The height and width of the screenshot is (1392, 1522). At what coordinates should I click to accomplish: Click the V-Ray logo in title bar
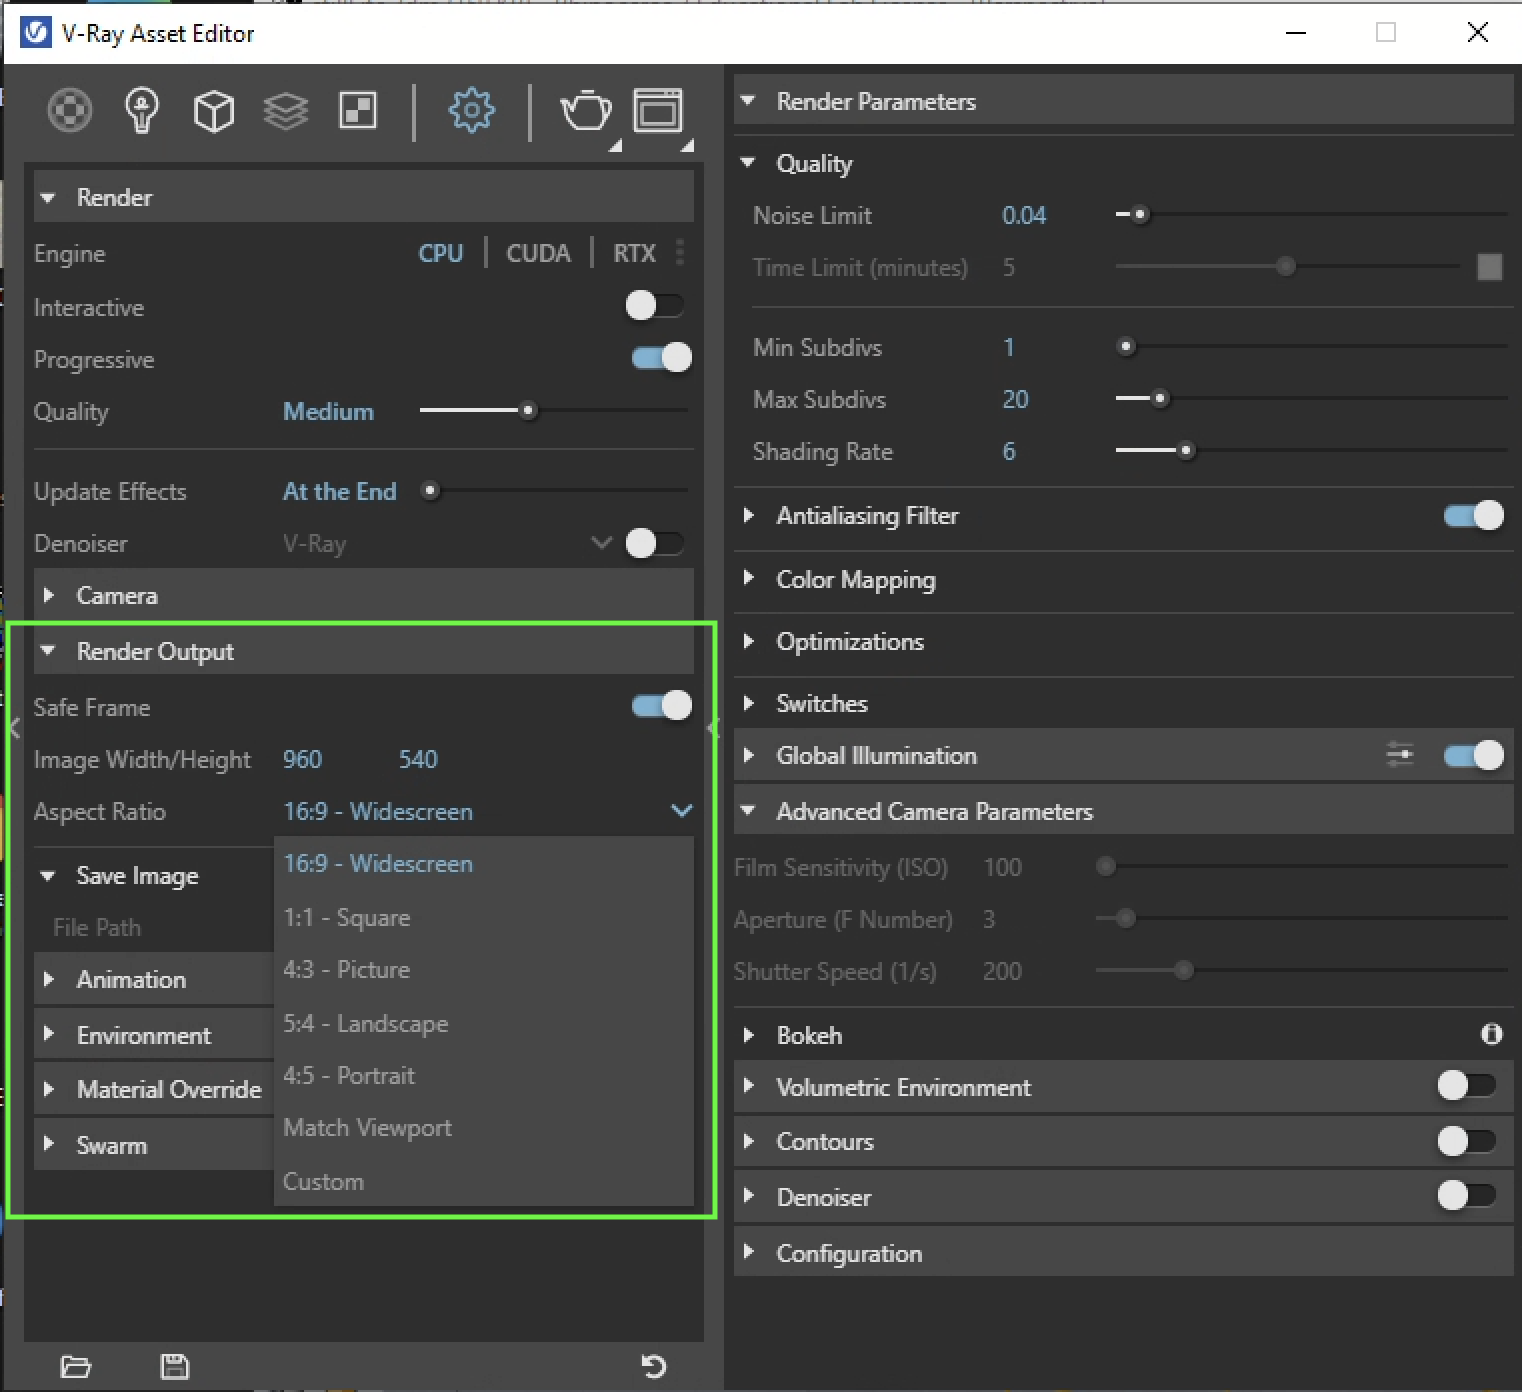35,33
